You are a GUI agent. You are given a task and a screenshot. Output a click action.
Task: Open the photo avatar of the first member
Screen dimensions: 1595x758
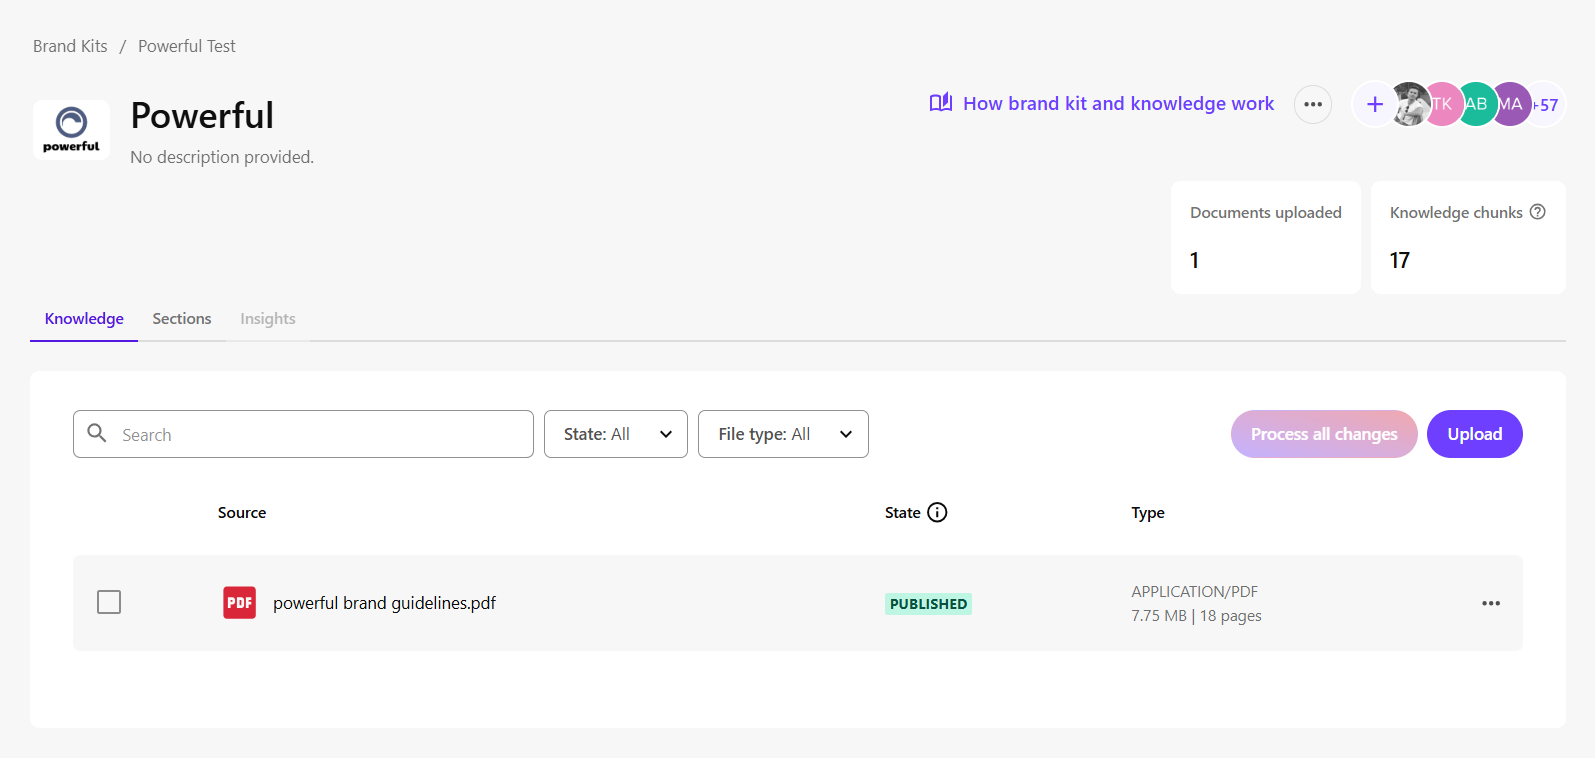pos(1410,104)
